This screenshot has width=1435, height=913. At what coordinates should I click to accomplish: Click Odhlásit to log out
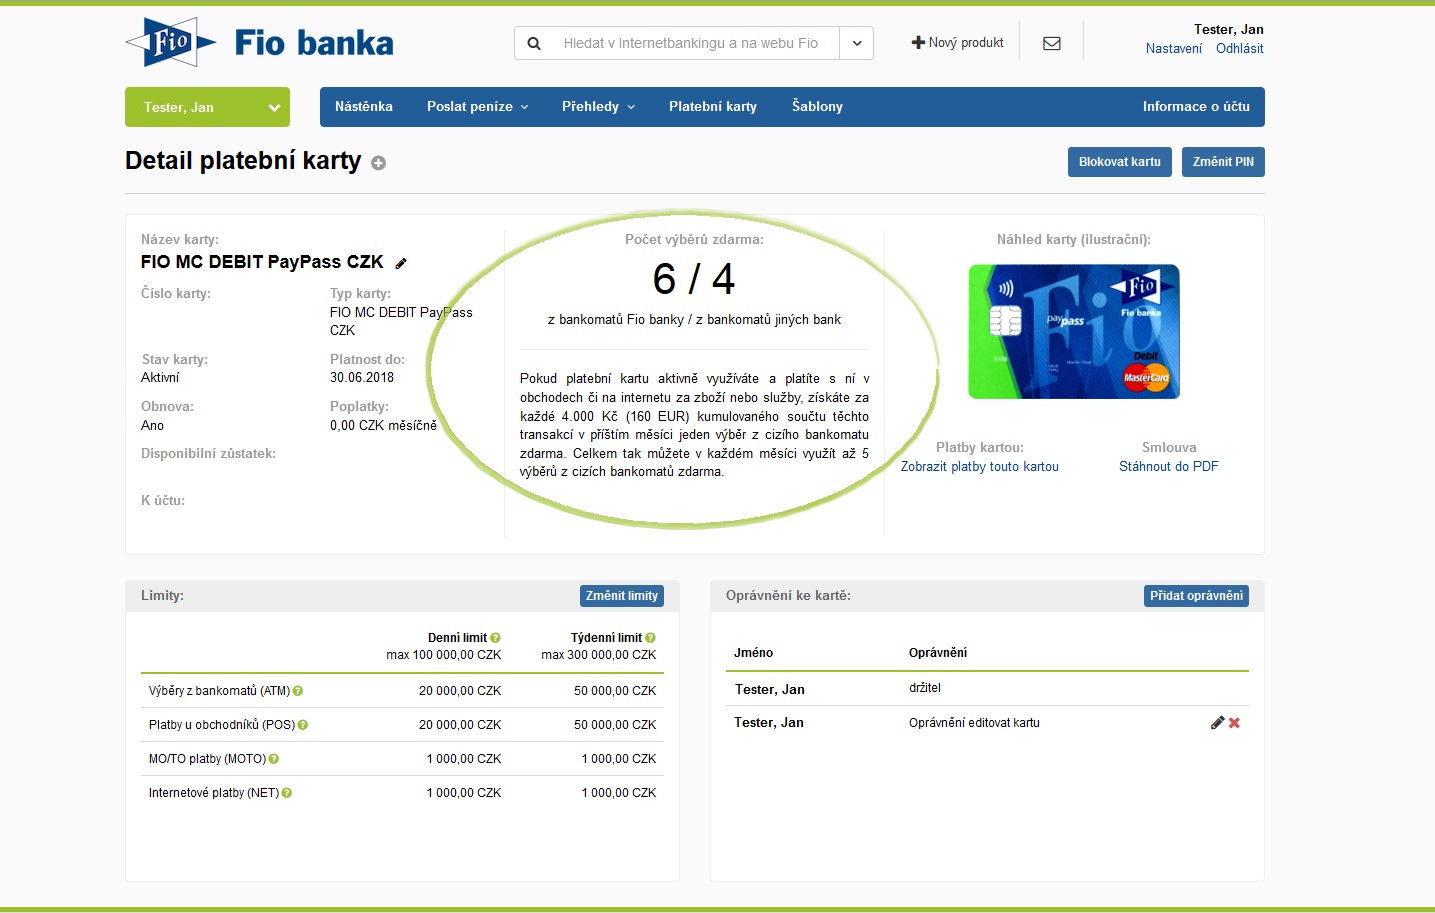1240,49
